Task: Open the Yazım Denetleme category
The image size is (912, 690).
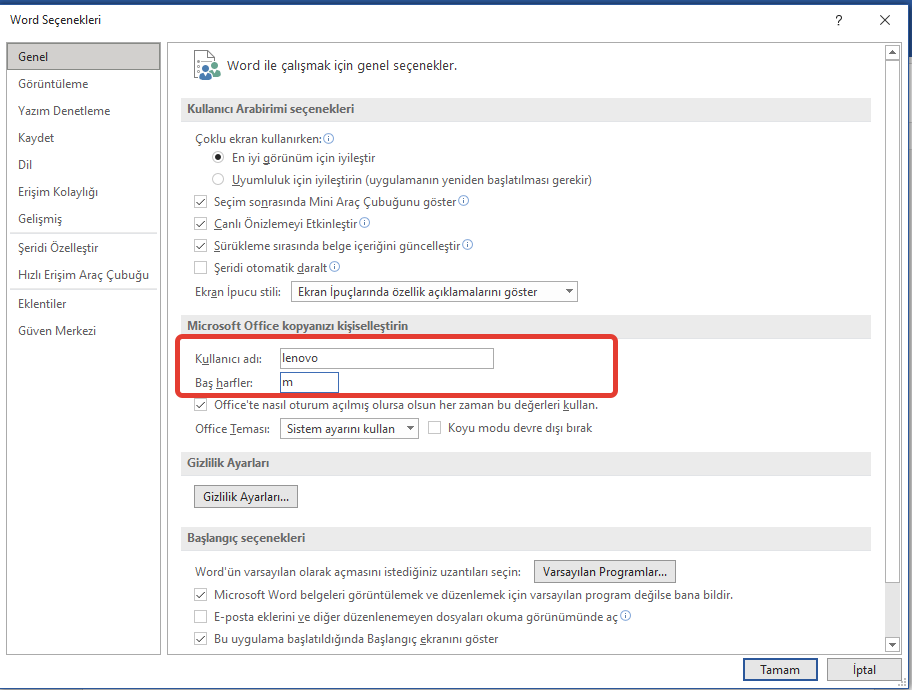Action: click(64, 111)
